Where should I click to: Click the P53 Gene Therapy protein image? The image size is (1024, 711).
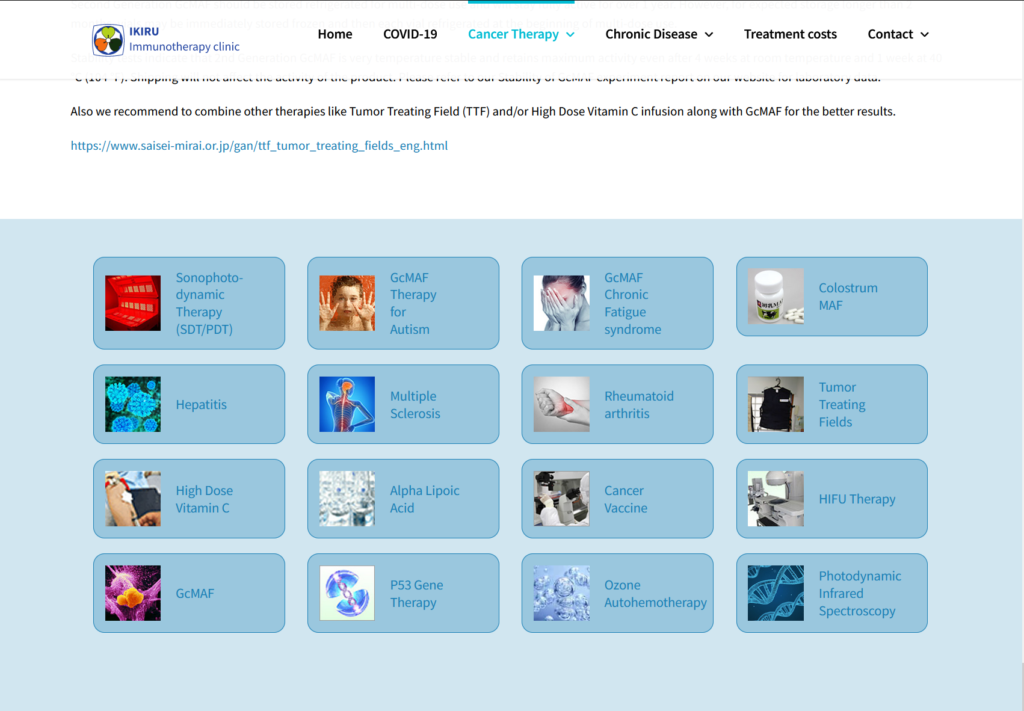(347, 593)
